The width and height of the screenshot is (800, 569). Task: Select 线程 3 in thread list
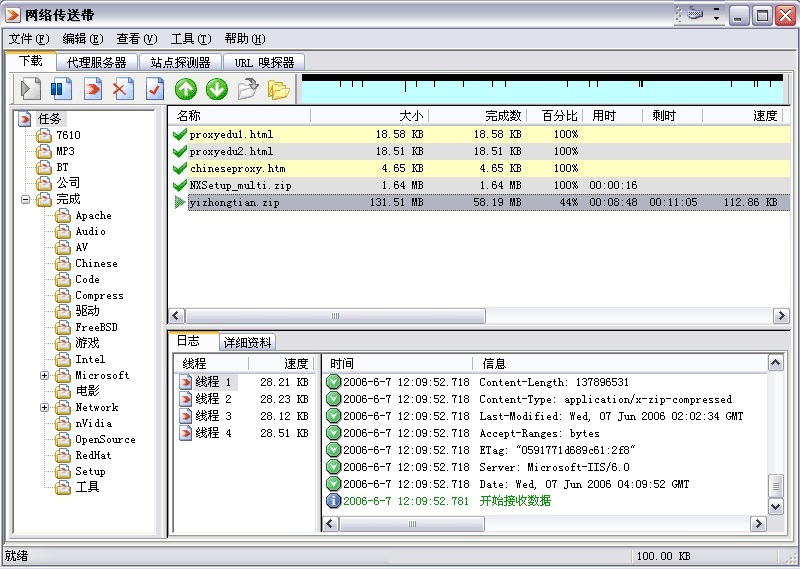213,416
